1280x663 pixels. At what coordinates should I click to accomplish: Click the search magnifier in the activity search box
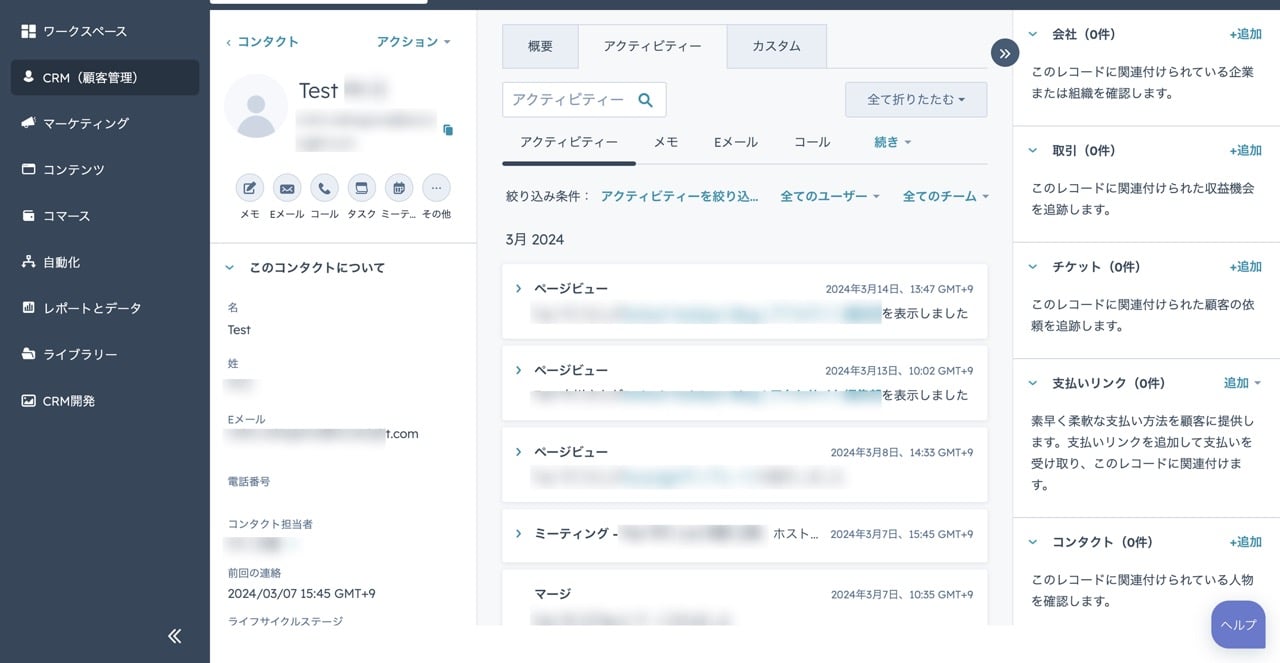[645, 100]
